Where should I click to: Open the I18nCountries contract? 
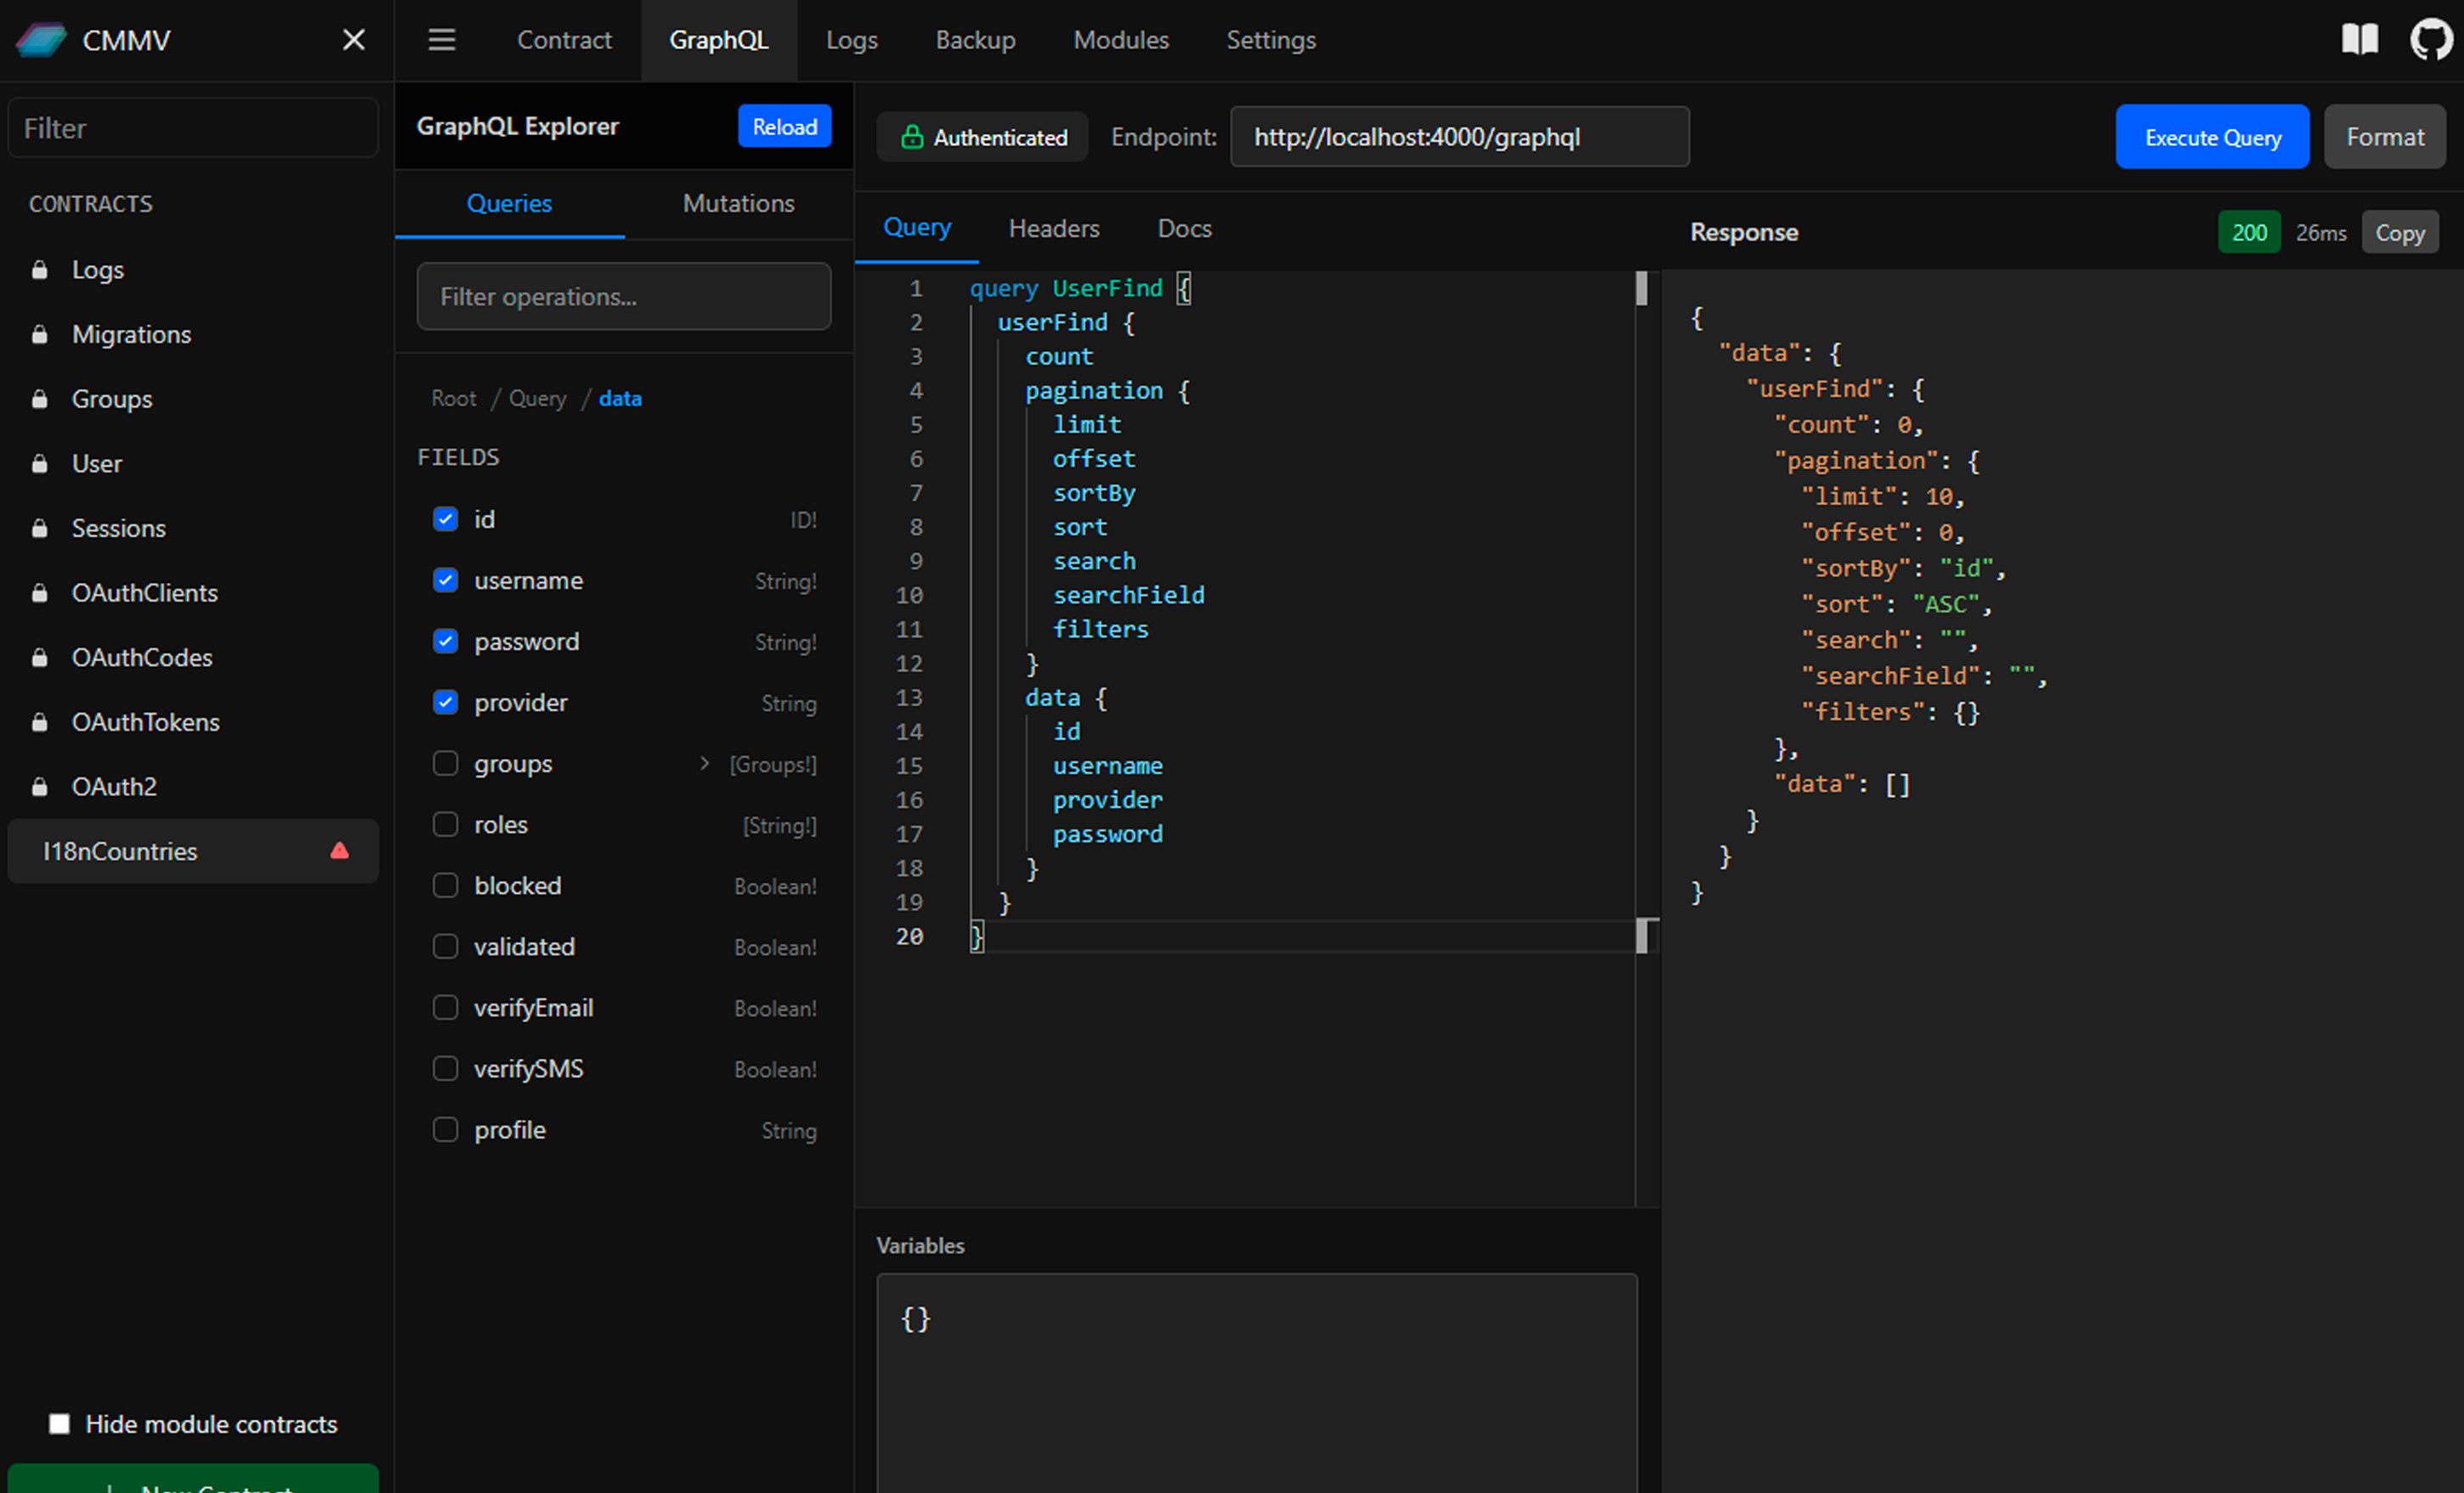coord(193,851)
